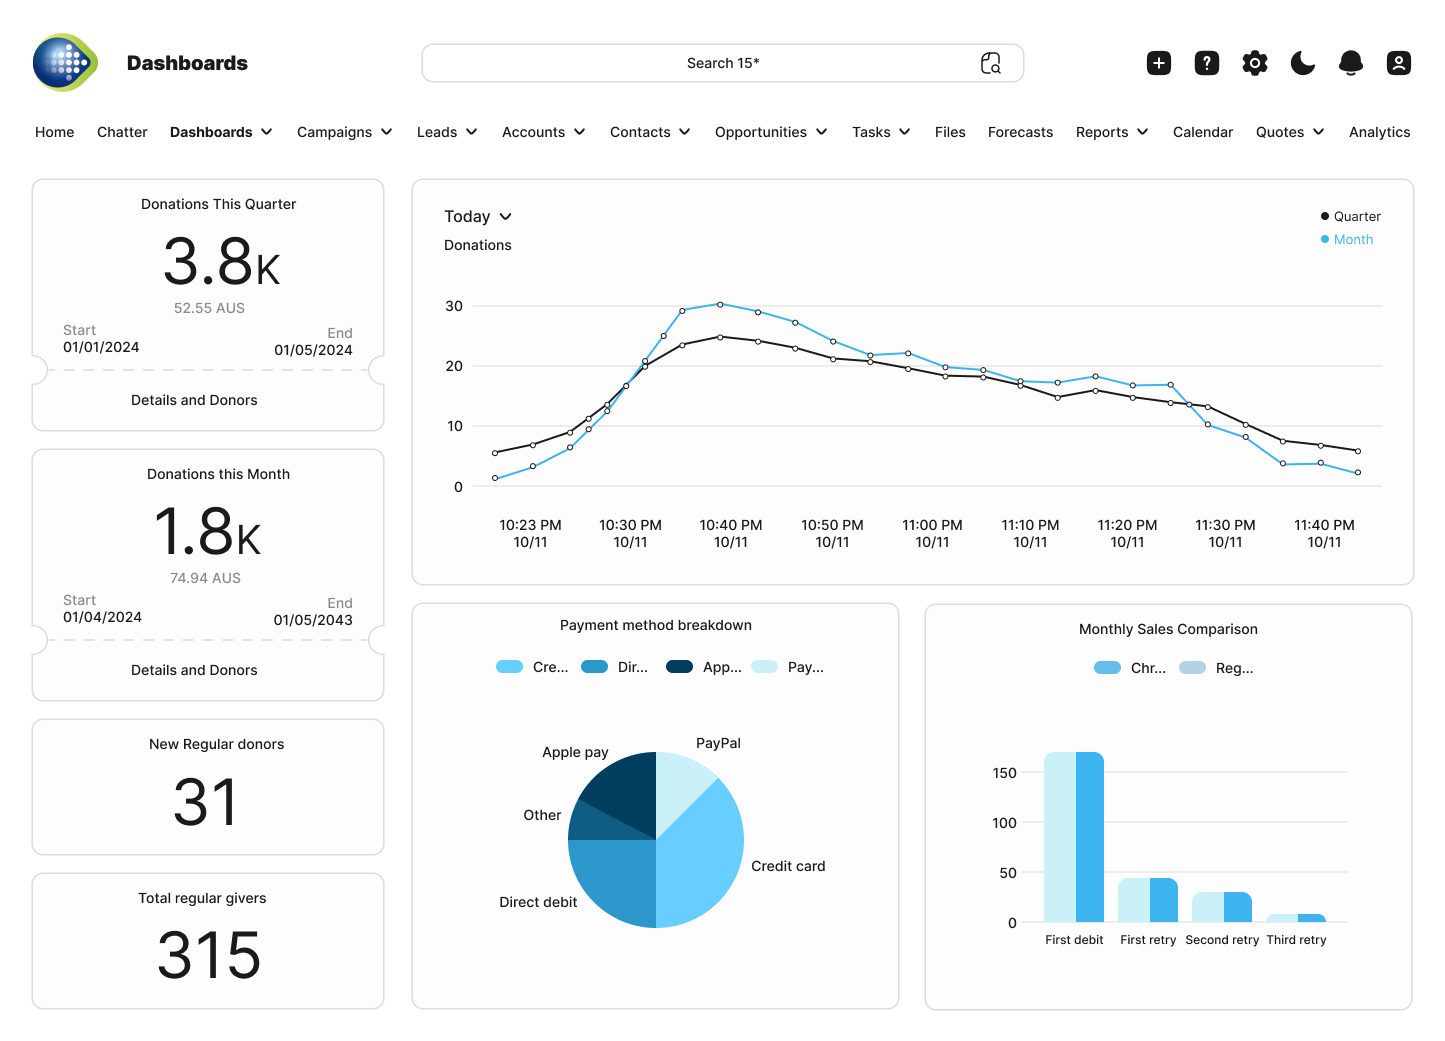
Task: Click the search scan icon in search bar
Action: click(990, 63)
